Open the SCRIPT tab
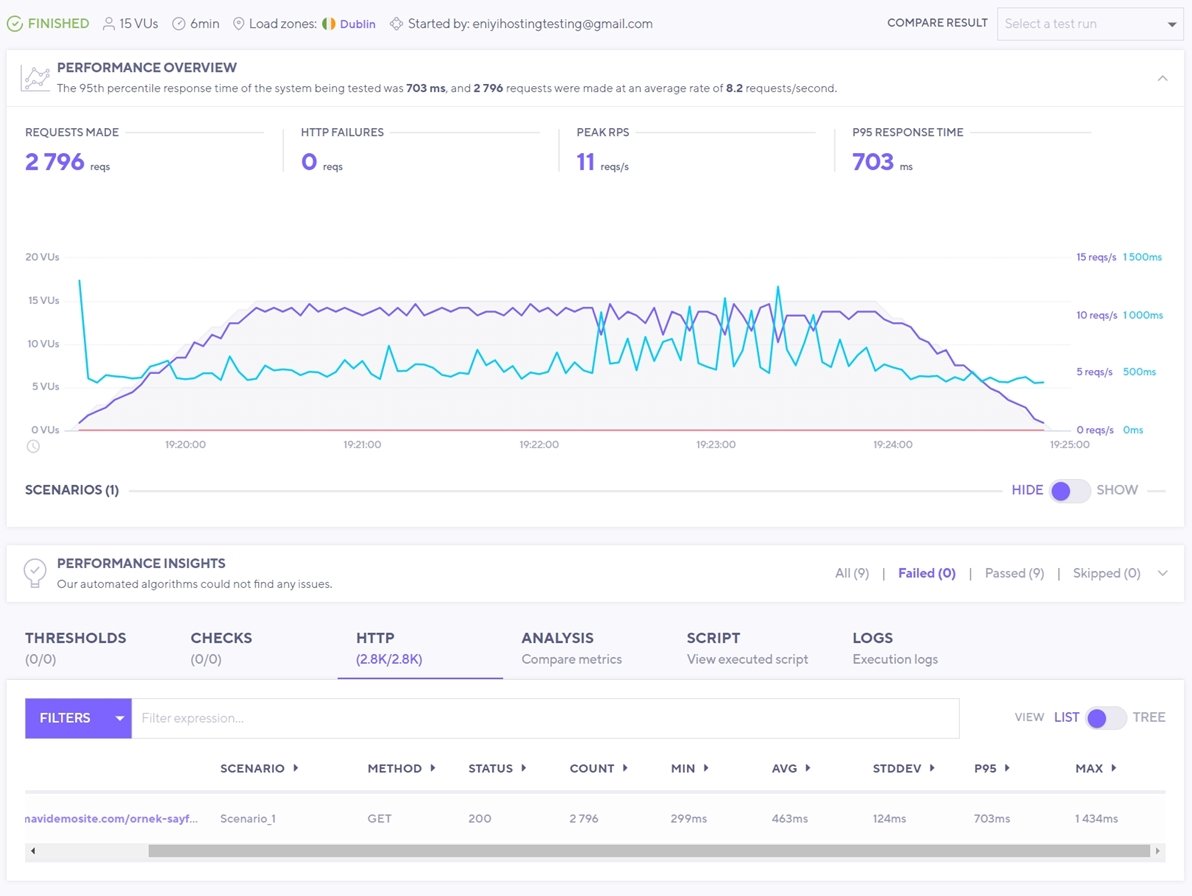This screenshot has height=896, width=1192. click(x=747, y=647)
